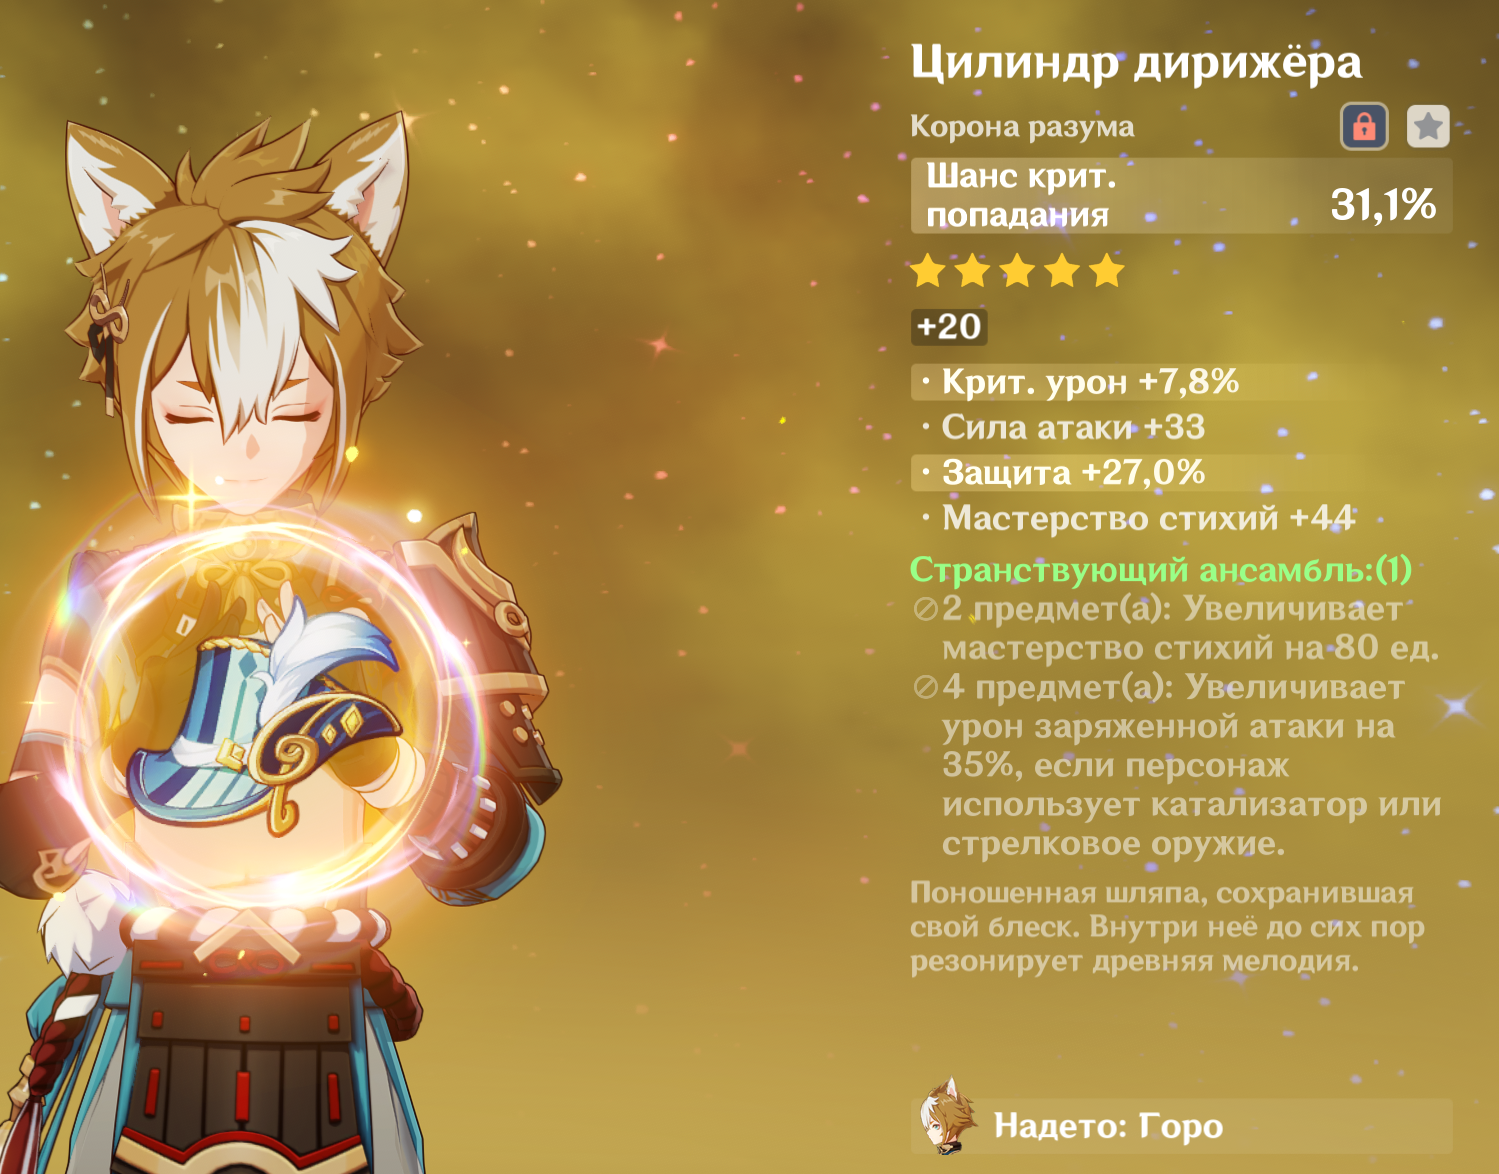This screenshot has width=1499, height=1174.
Task: Click the 31,1% main stat value
Action: (x=1383, y=205)
